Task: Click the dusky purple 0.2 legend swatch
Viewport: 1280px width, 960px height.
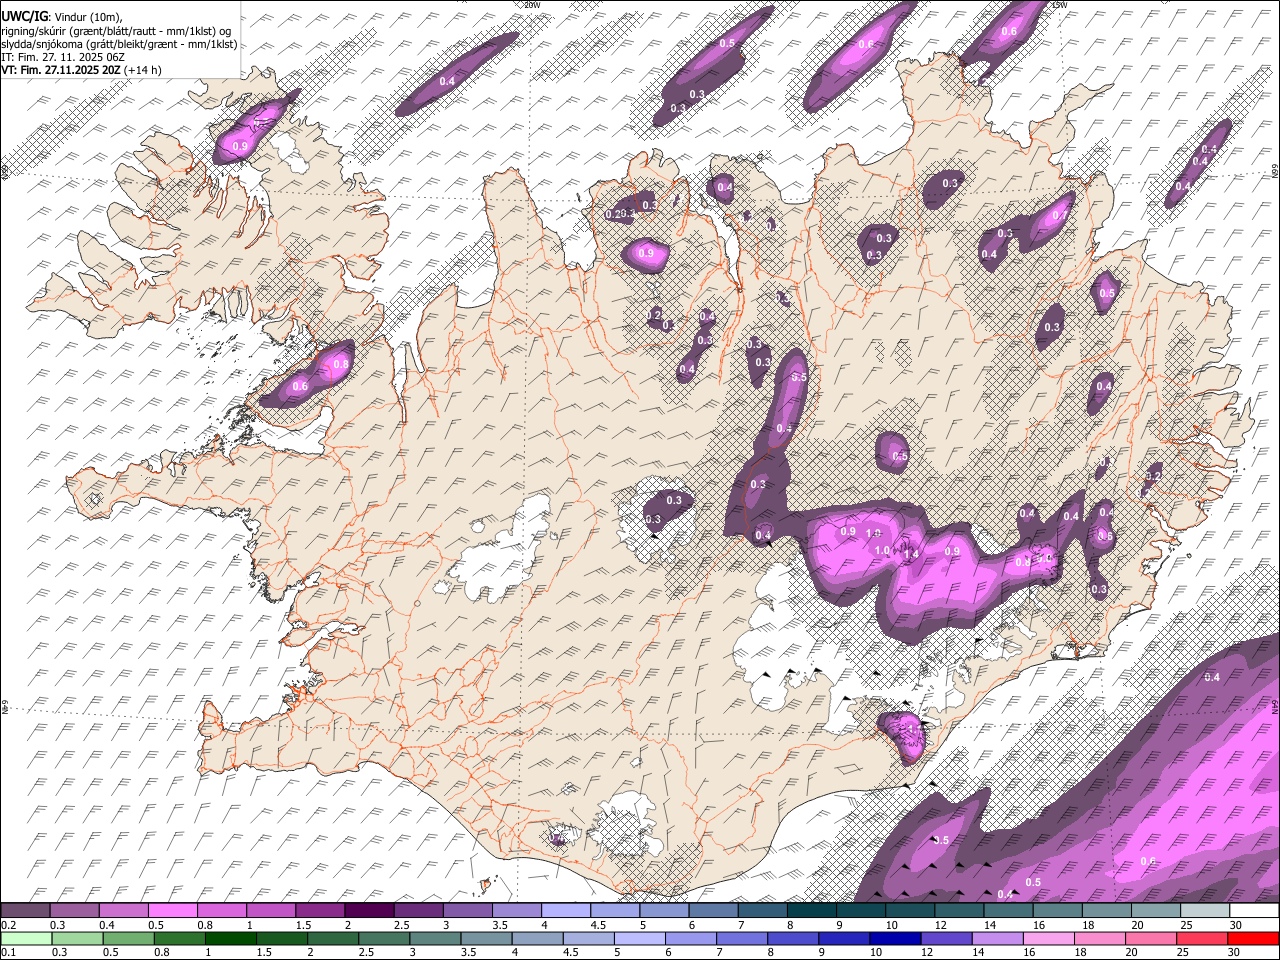Action: (25, 911)
